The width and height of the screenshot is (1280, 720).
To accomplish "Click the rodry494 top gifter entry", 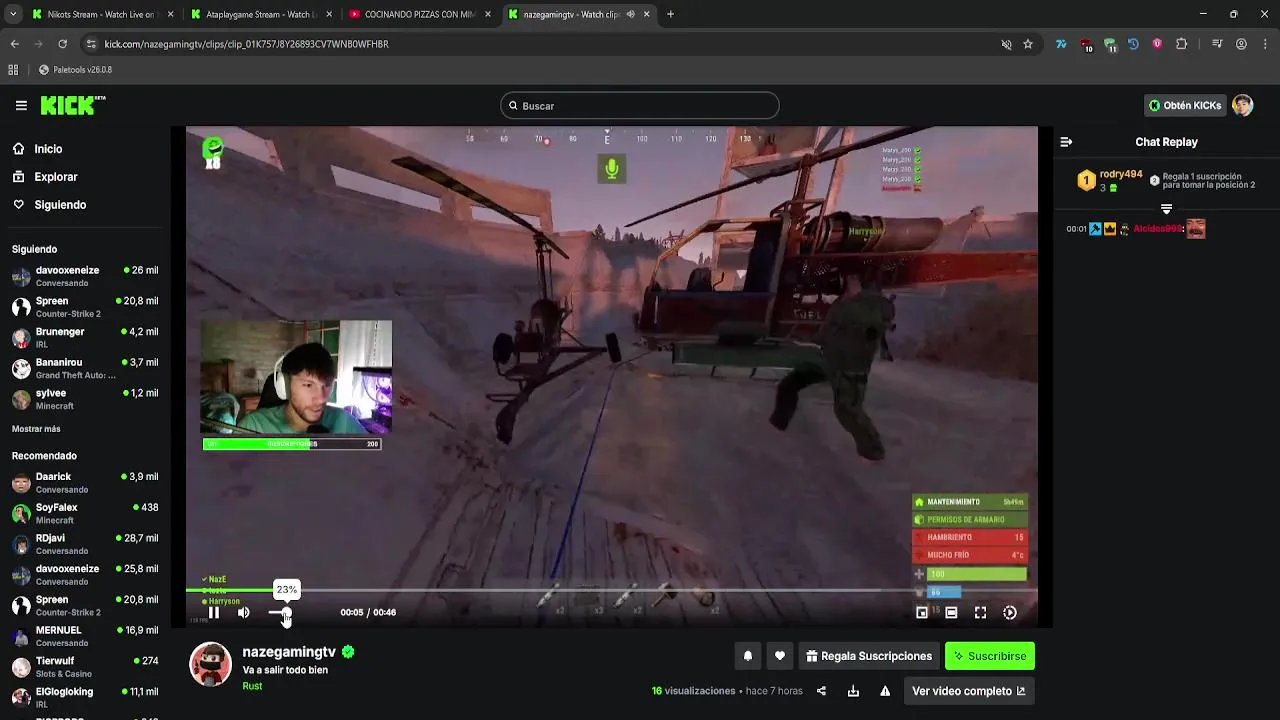I will point(1110,180).
